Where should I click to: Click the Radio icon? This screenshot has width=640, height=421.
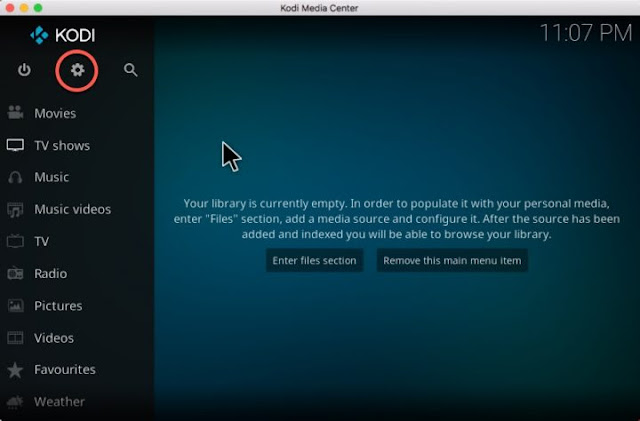(x=15, y=273)
